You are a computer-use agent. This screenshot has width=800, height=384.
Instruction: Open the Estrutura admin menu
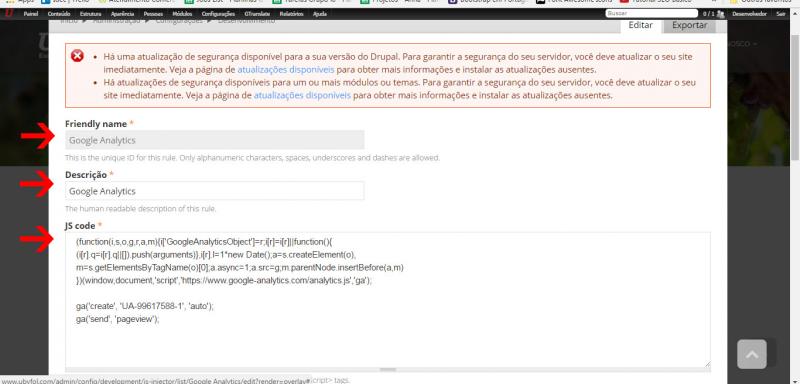tap(90, 14)
